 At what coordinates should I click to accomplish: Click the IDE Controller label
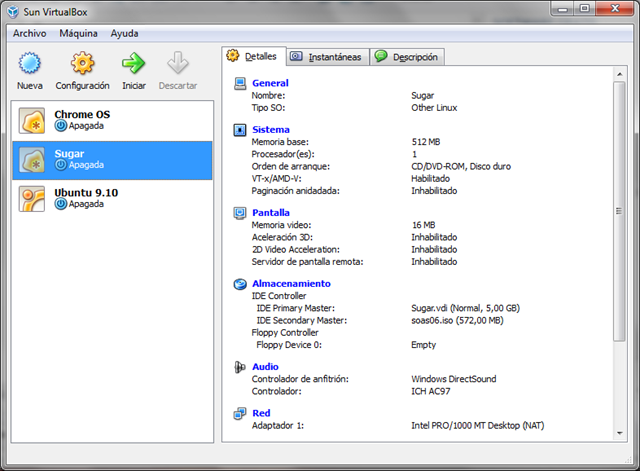click(x=279, y=296)
